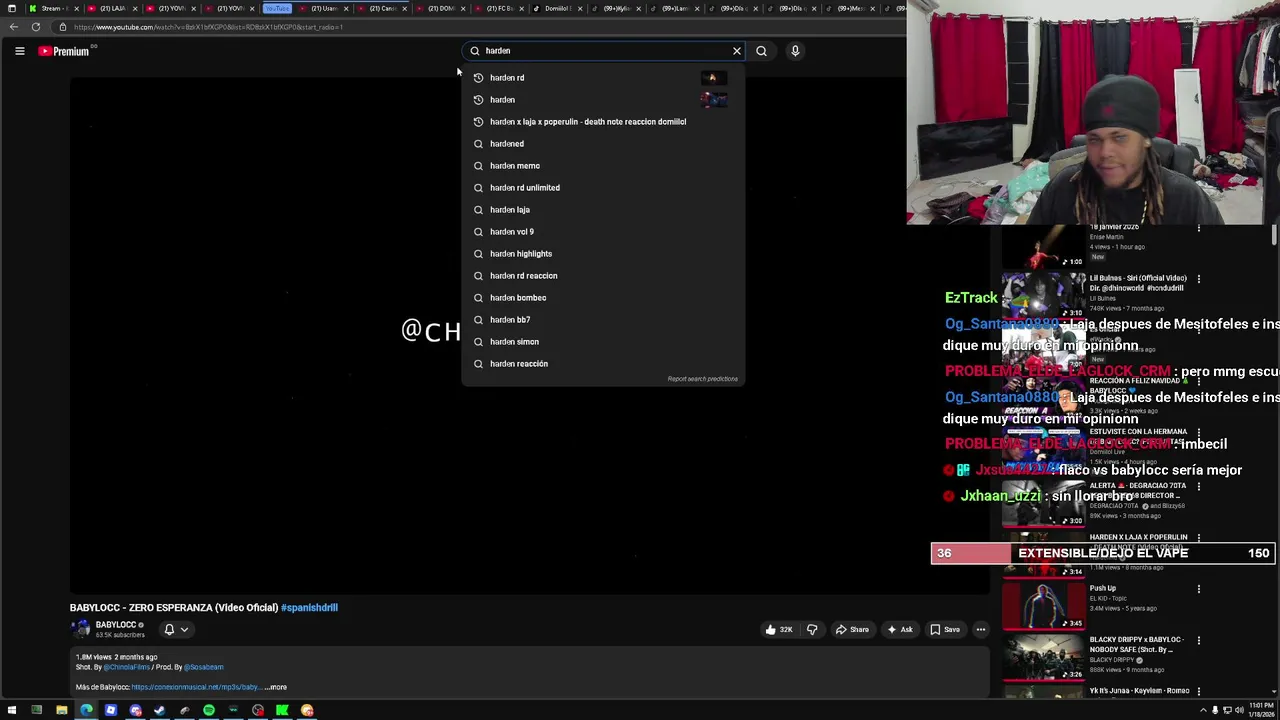
Task: Go back with the browser back arrow
Action: click(13, 27)
